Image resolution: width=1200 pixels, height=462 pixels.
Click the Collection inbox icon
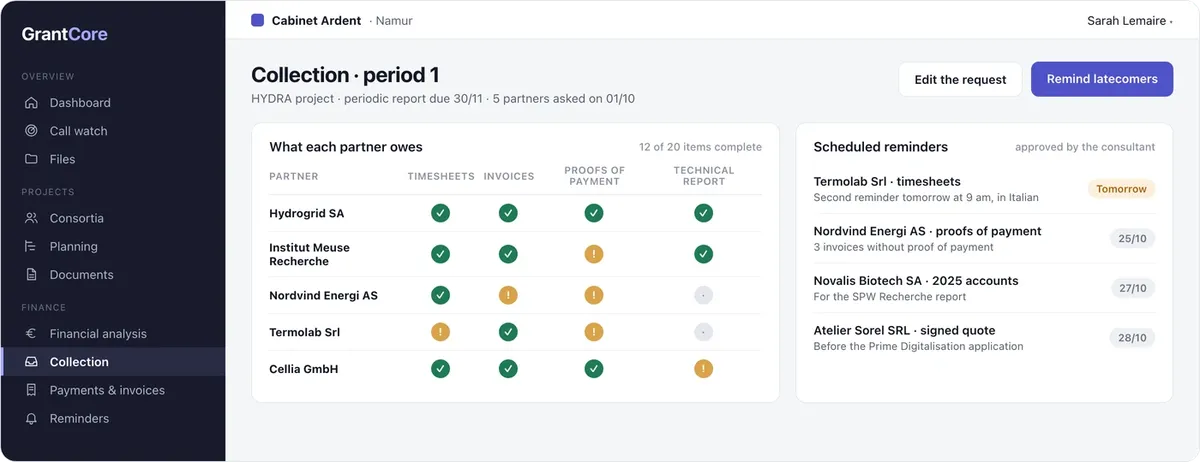(x=31, y=362)
